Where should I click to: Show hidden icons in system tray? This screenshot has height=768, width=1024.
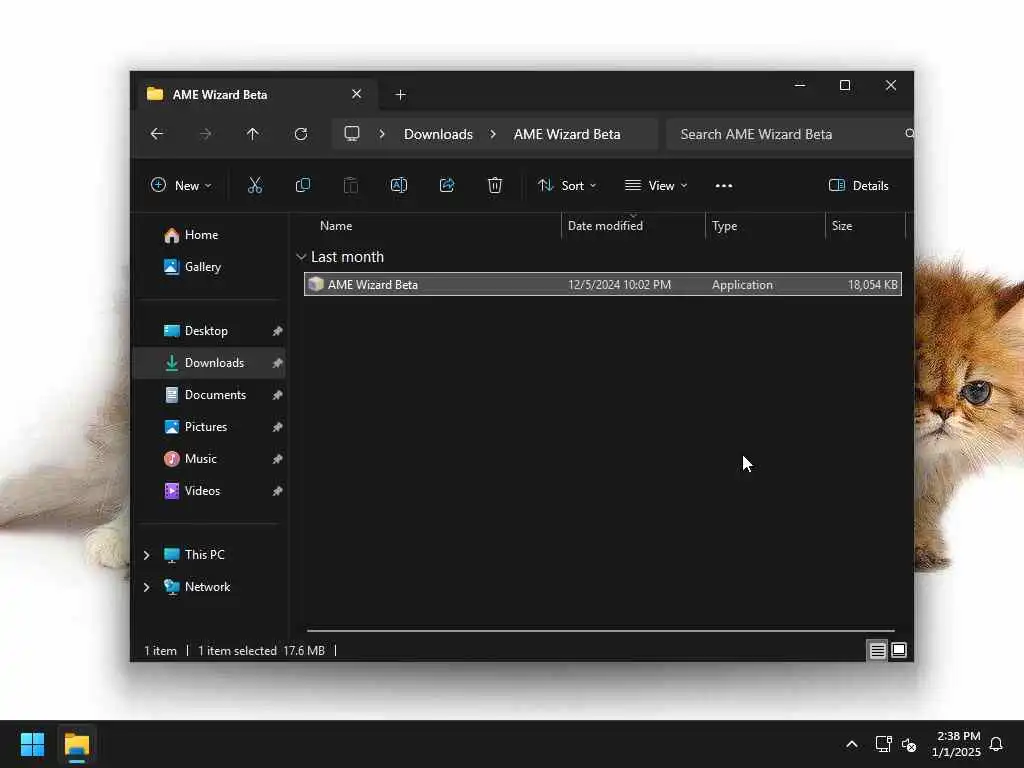tap(852, 744)
